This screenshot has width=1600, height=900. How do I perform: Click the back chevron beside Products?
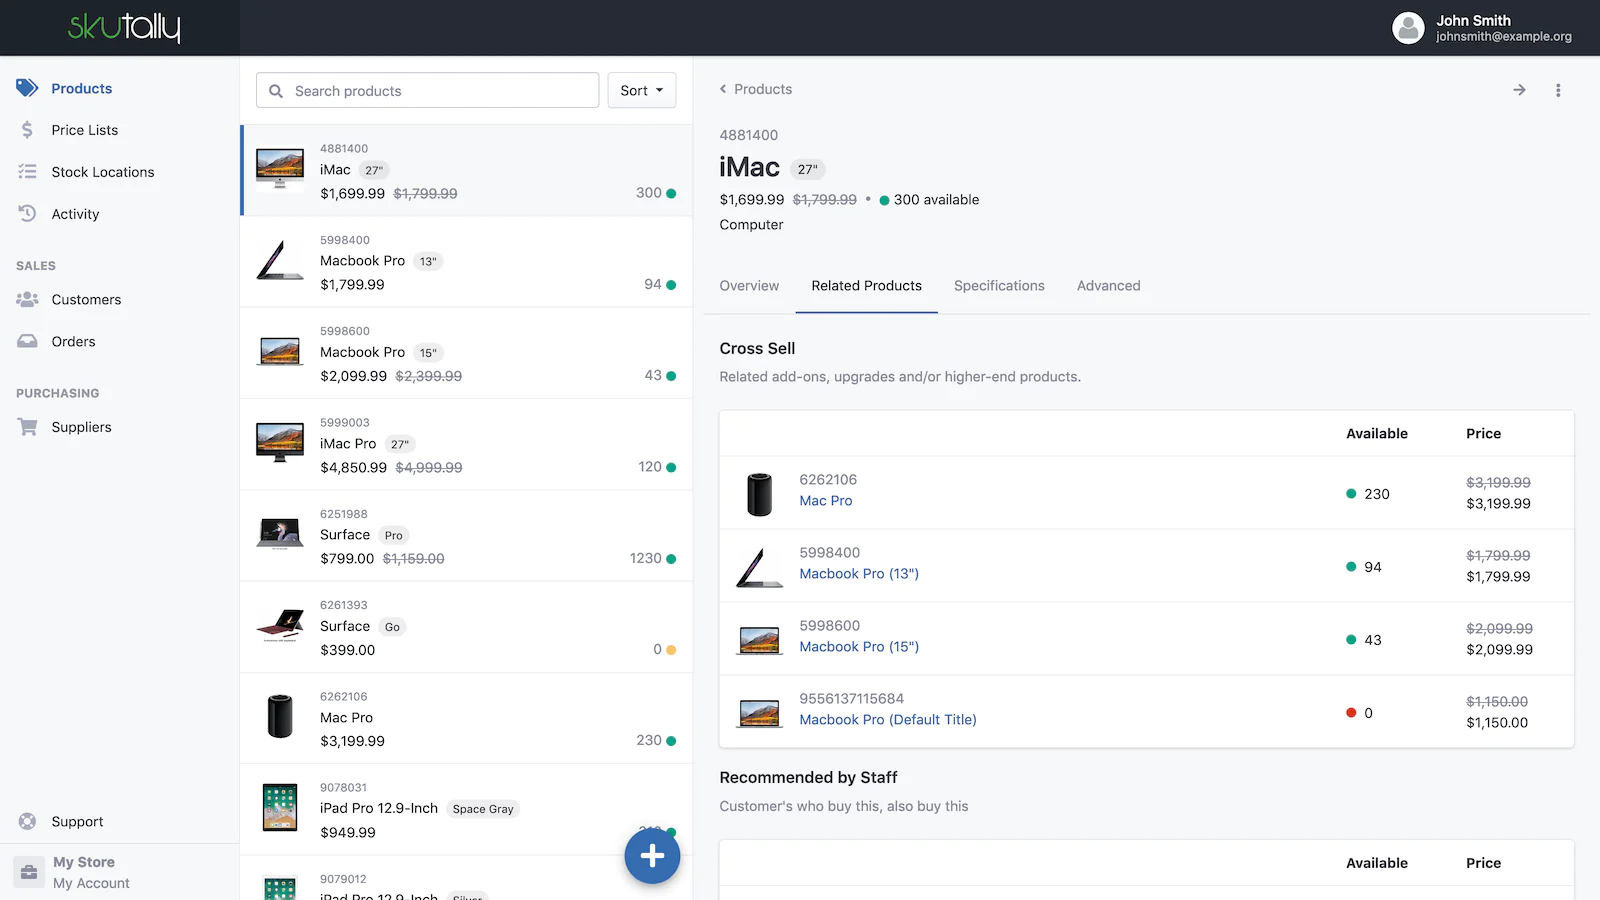tap(723, 89)
